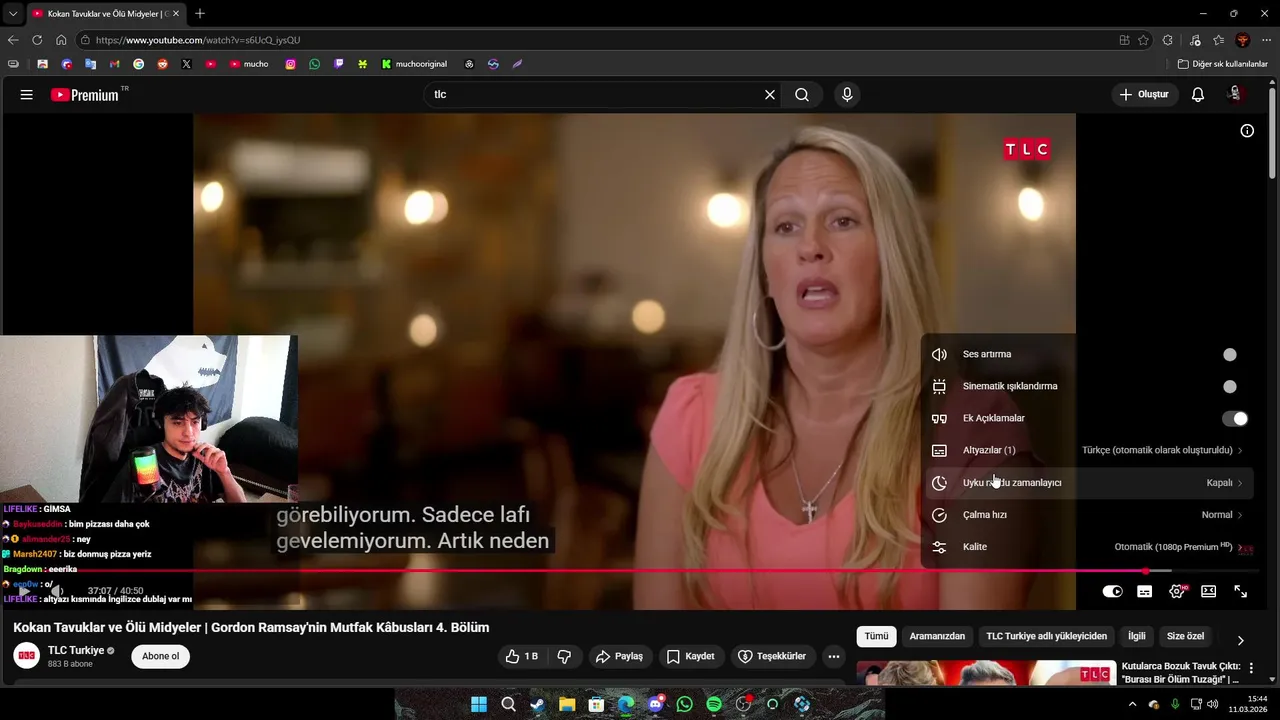The width and height of the screenshot is (1280, 720).
Task: Toggle subtitles button in player bar
Action: click(1145, 592)
